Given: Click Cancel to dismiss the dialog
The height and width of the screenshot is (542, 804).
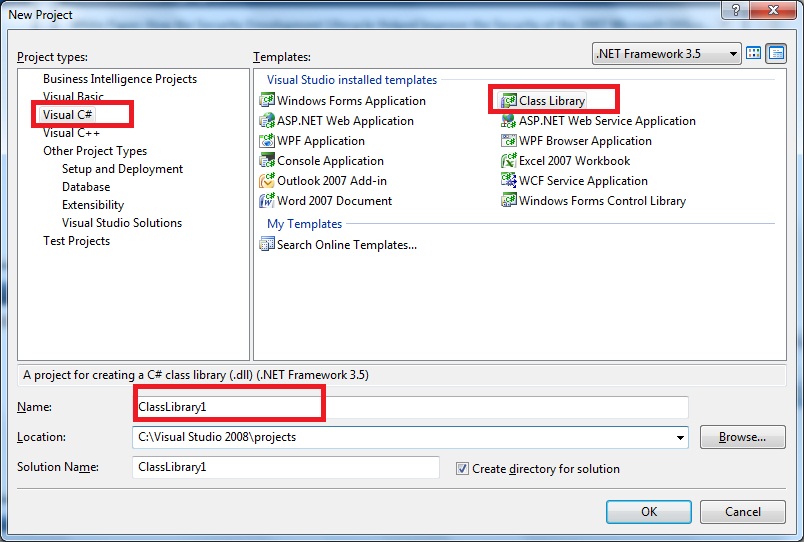Looking at the screenshot, I should pyautogui.click(x=742, y=512).
